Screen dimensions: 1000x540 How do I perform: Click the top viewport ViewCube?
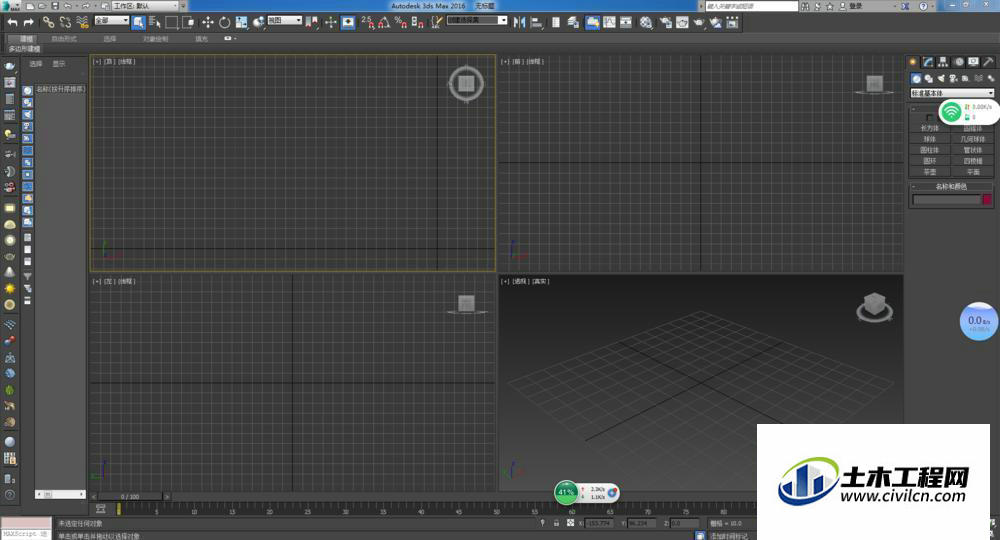pos(466,84)
